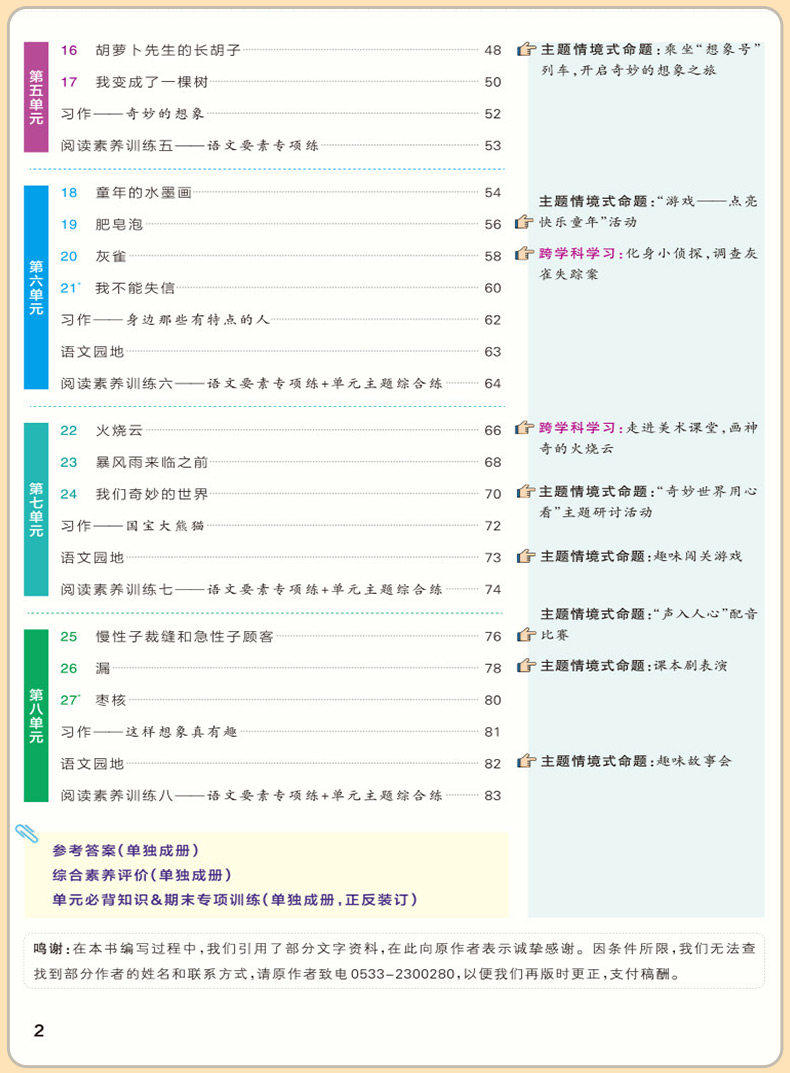This screenshot has height=1073, width=790.
Task: Click 阅读素养训练五 entry
Action: [x=281, y=146]
